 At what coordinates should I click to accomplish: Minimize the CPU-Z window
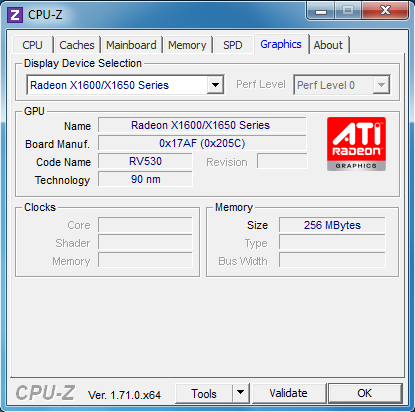(x=321, y=11)
